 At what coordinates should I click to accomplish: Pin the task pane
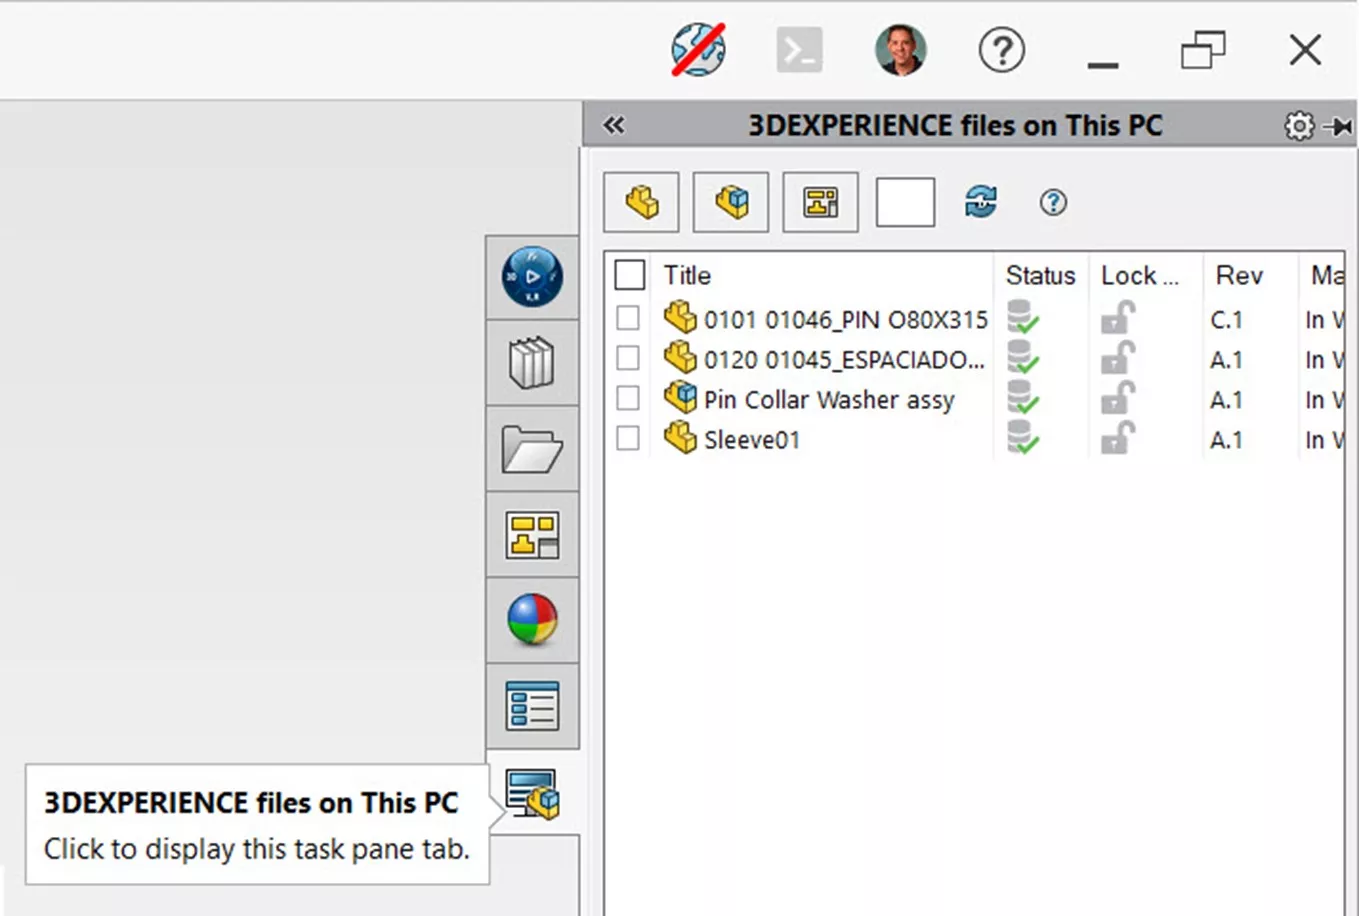(1337, 126)
